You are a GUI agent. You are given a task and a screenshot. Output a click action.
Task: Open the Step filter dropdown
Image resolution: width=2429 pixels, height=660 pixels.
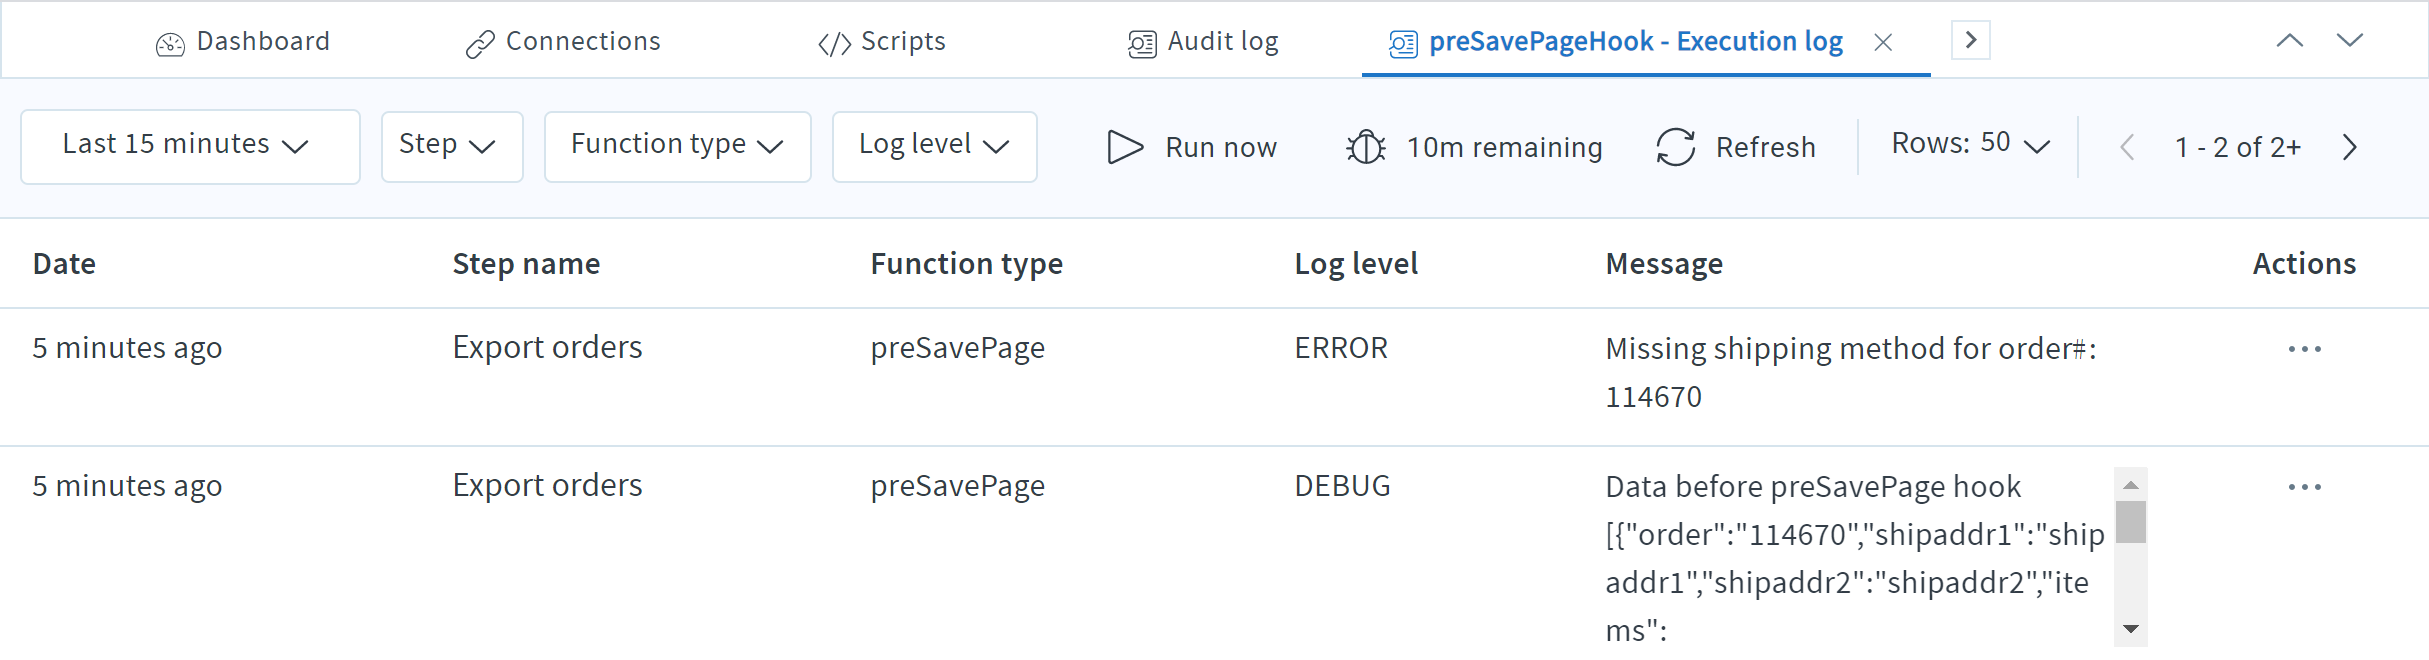pyautogui.click(x=452, y=147)
